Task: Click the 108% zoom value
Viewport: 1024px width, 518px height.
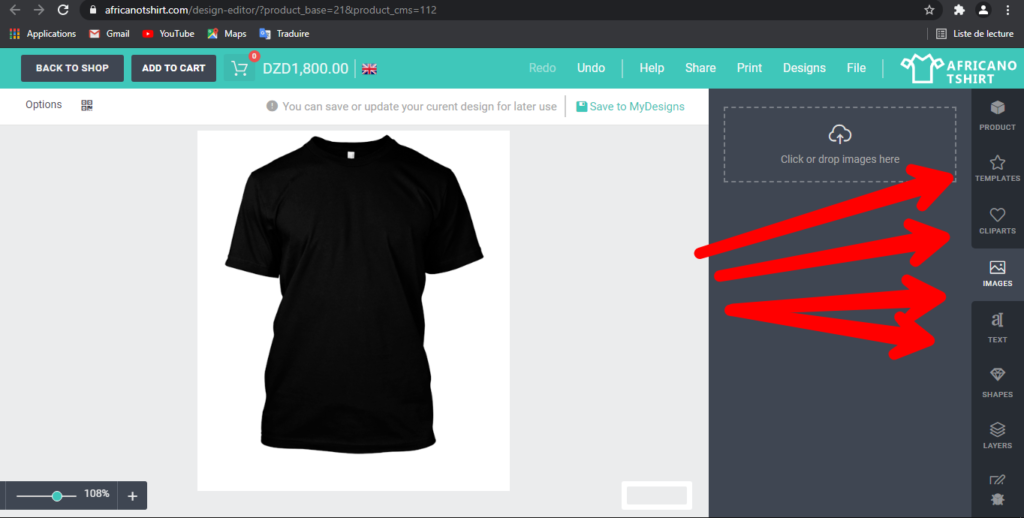Action: click(97, 494)
